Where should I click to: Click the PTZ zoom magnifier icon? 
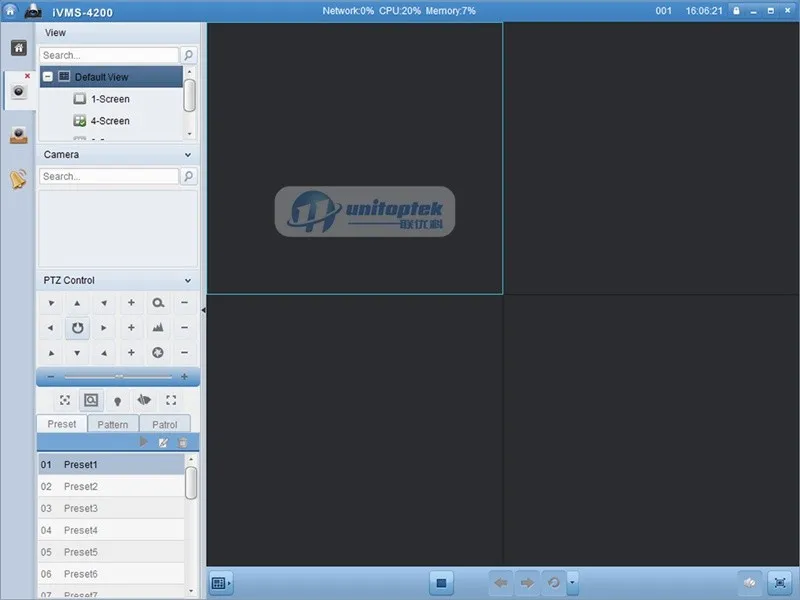click(x=158, y=303)
